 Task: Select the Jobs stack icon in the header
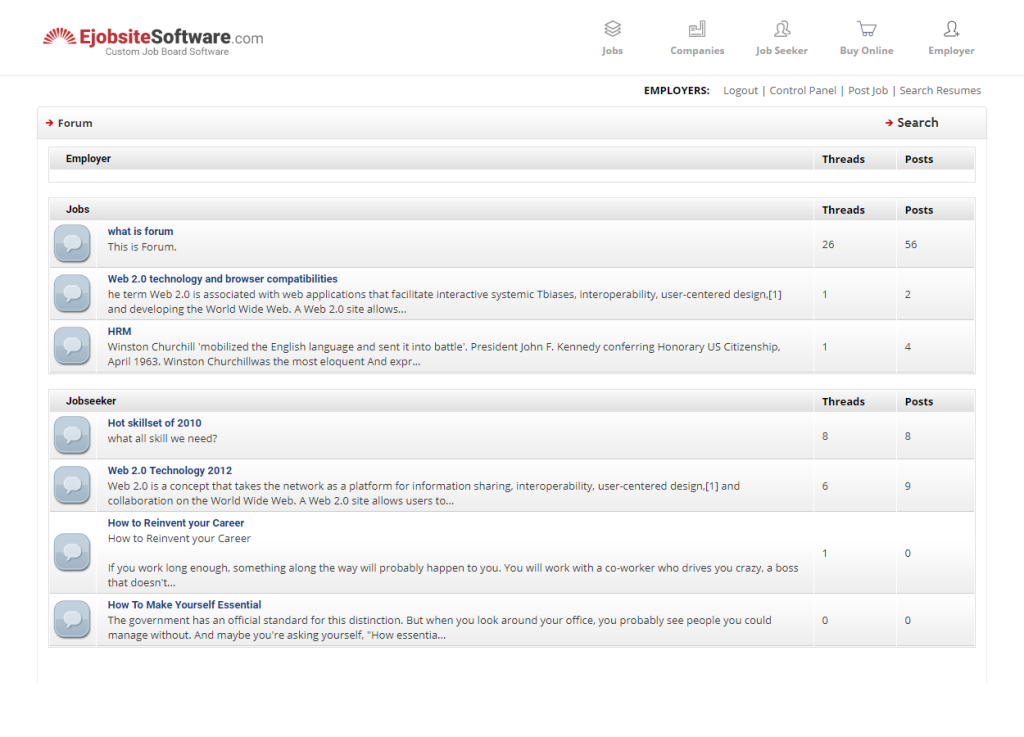612,29
